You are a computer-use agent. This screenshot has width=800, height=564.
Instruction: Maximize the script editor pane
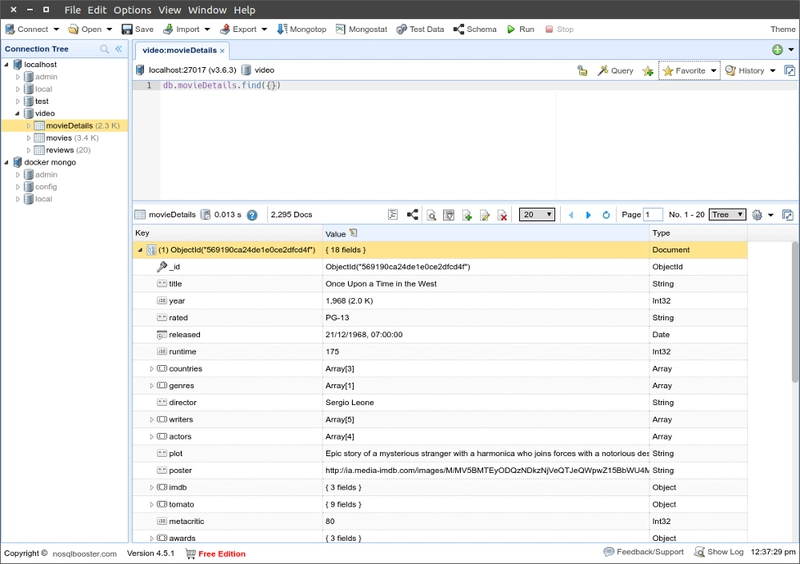789,70
